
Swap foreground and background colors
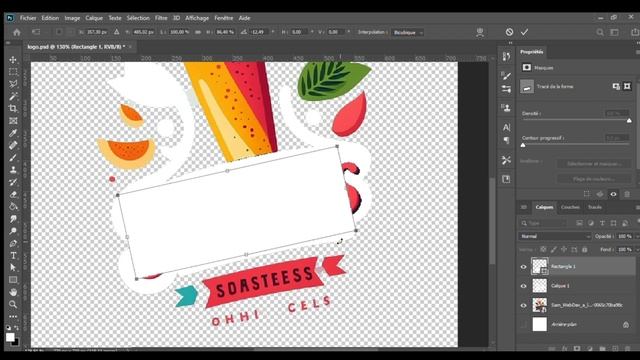point(17,327)
